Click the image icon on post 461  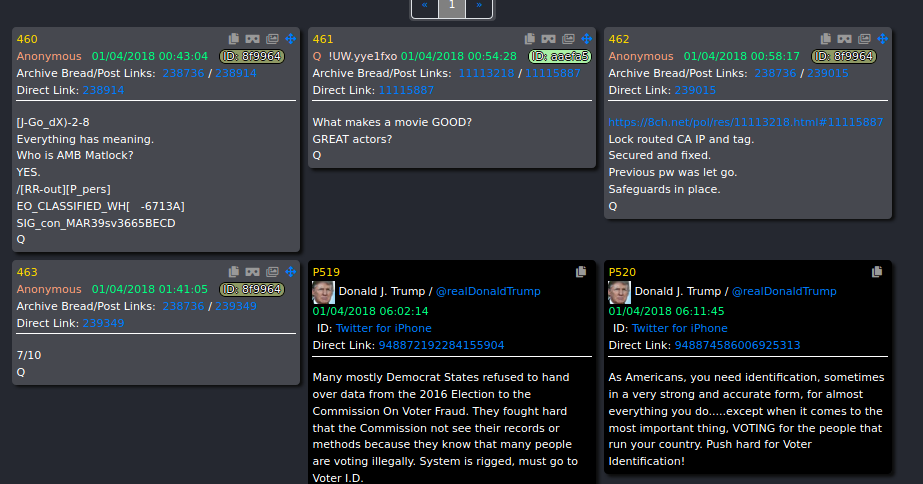(x=568, y=39)
